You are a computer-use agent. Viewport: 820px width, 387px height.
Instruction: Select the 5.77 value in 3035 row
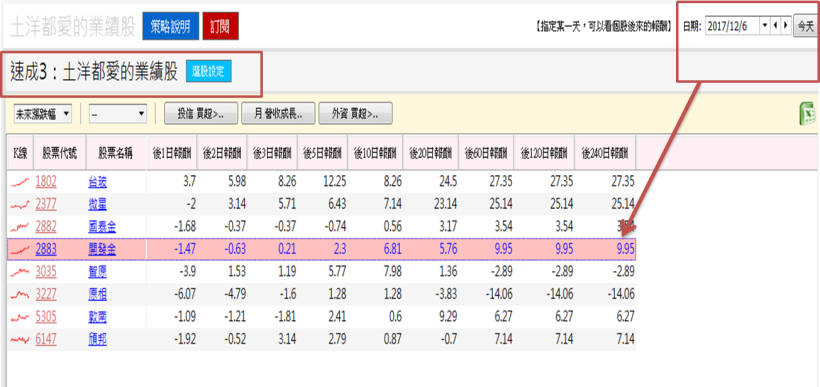pos(336,272)
